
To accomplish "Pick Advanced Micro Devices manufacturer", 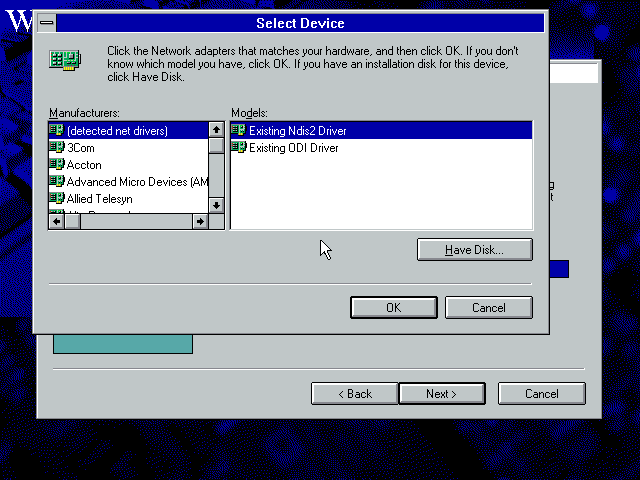I will [128, 182].
